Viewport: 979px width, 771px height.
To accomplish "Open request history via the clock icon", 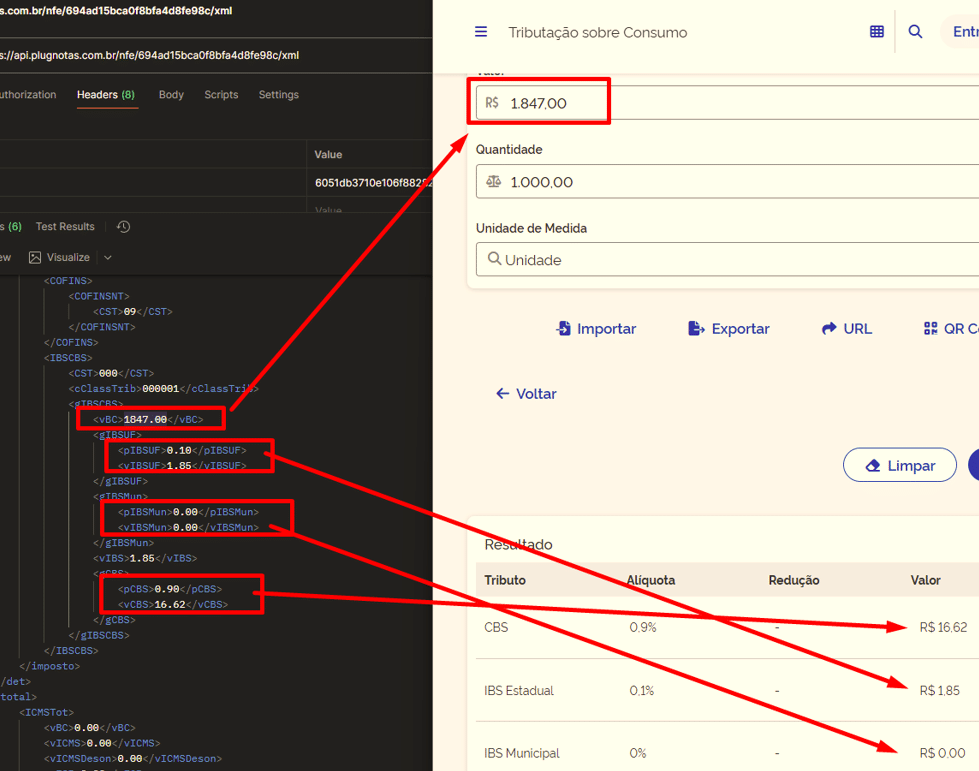I will [x=123, y=226].
